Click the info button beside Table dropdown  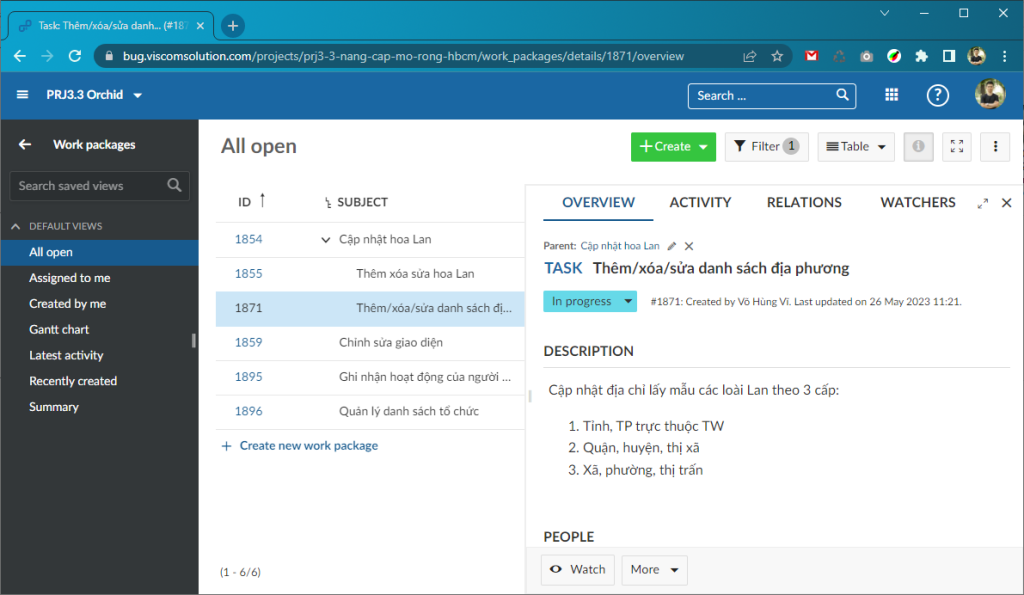(918, 146)
